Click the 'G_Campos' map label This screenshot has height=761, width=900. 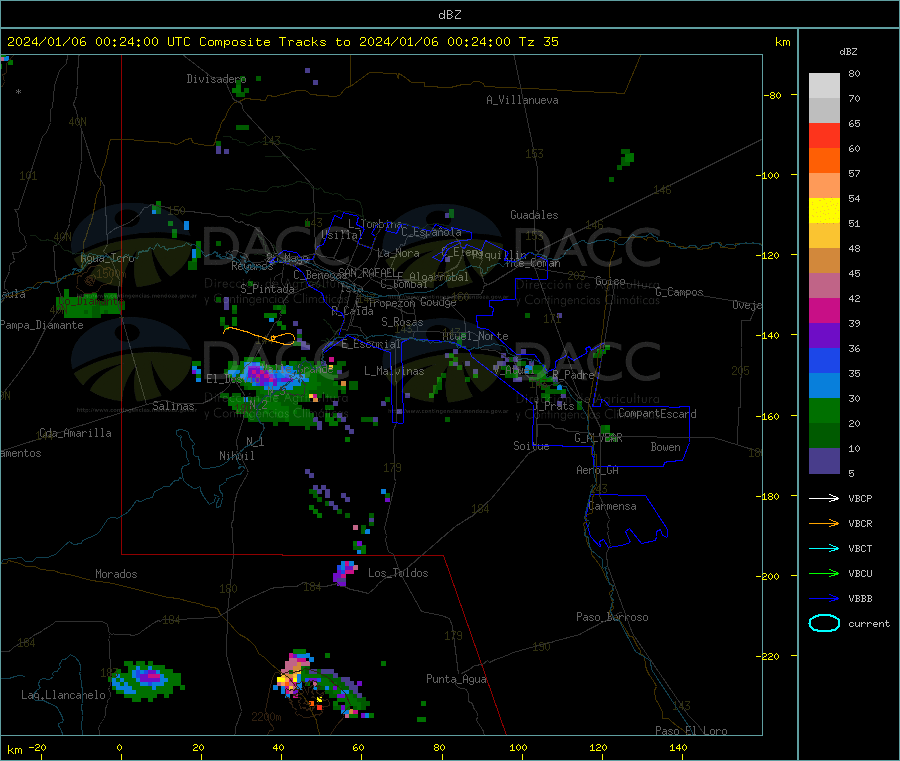tap(679, 292)
